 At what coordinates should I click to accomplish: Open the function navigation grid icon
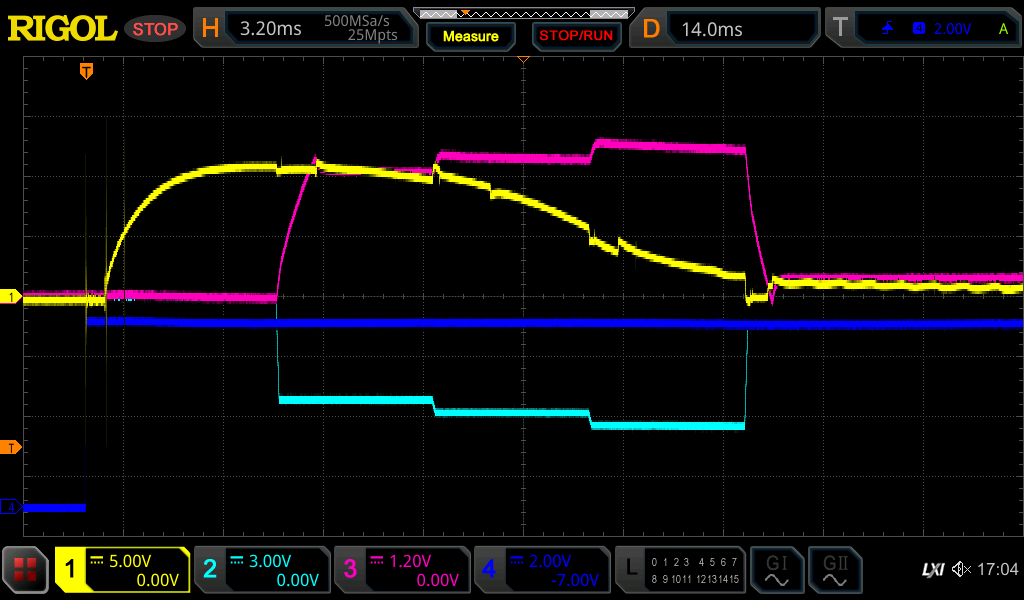(x=26, y=570)
